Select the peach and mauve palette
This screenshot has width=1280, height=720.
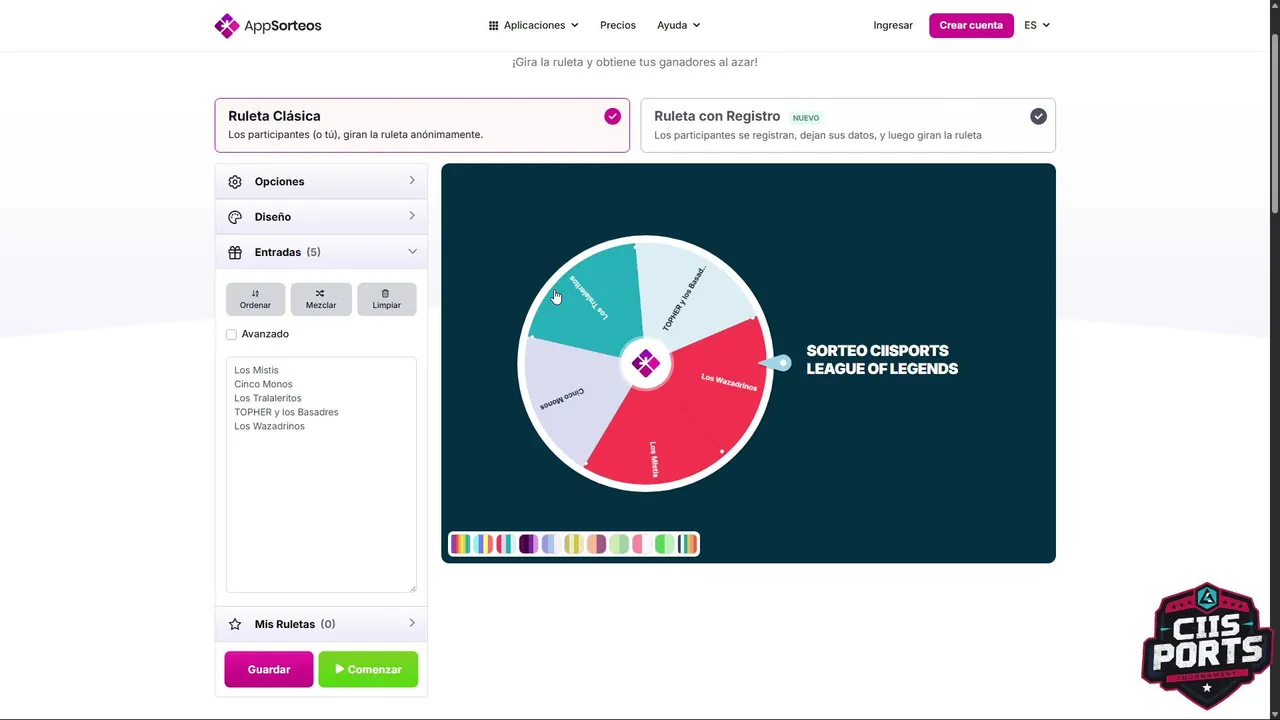pos(597,544)
